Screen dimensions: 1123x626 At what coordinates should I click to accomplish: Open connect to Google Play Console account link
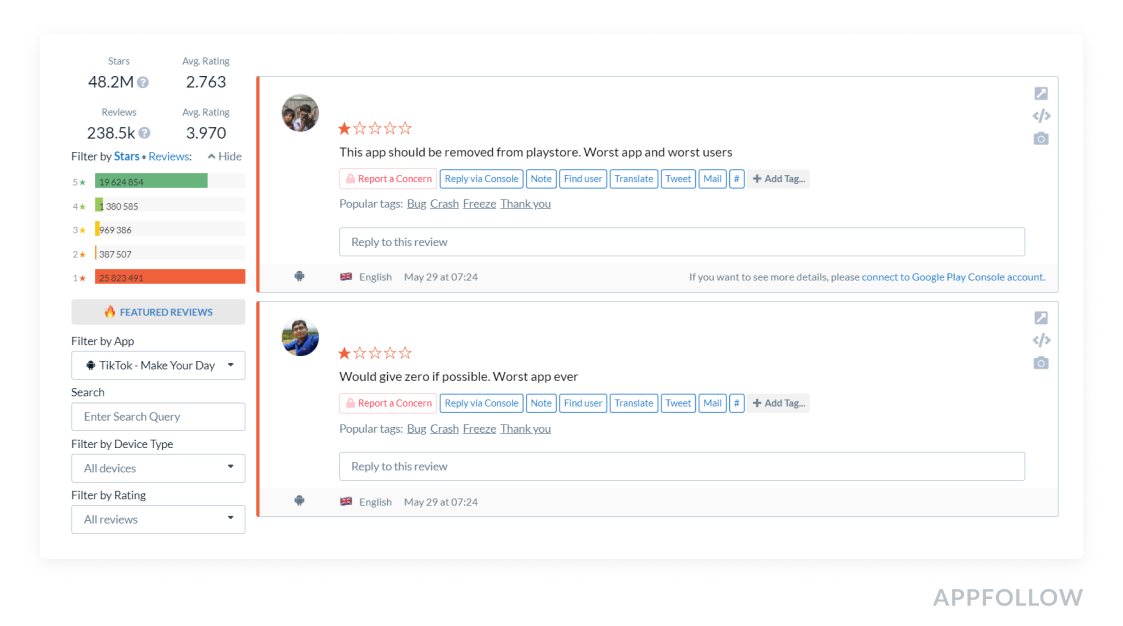tap(953, 277)
